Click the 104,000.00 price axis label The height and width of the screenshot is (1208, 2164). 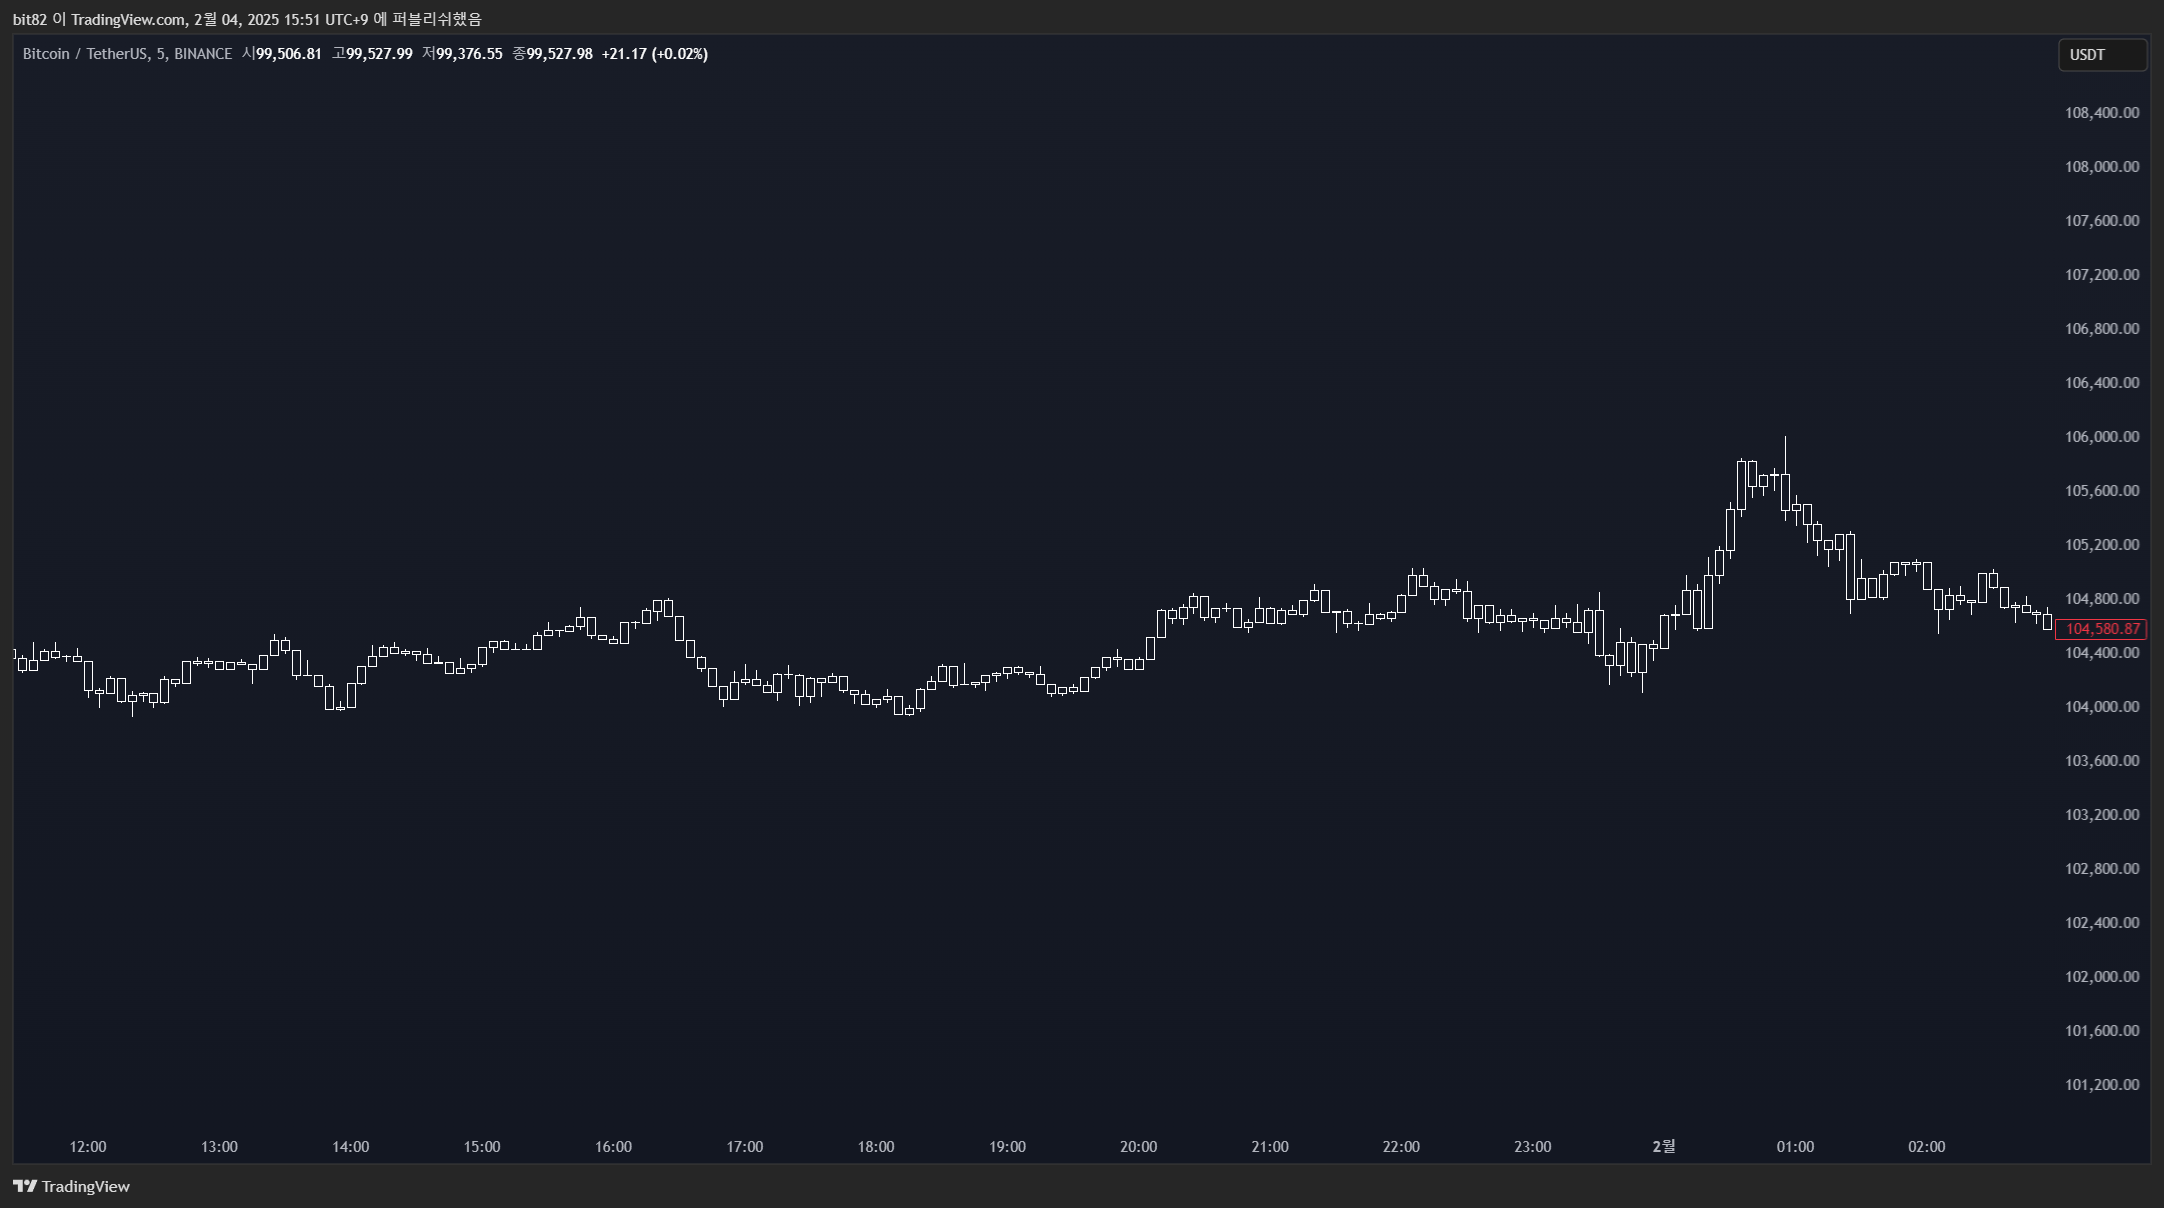(x=2102, y=707)
